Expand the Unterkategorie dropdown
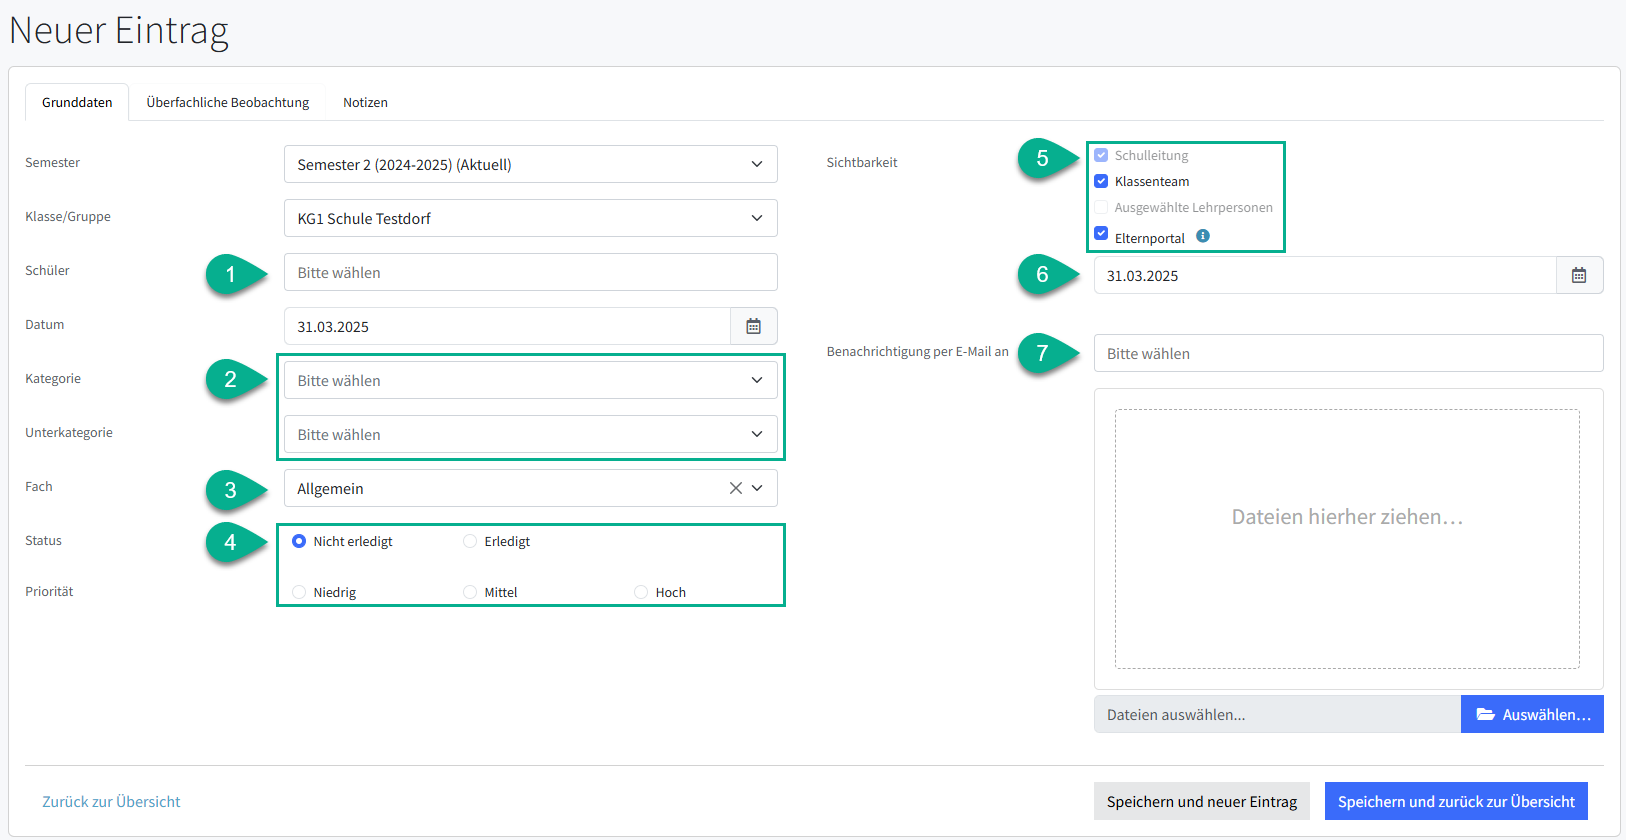1626x840 pixels. 530,434
